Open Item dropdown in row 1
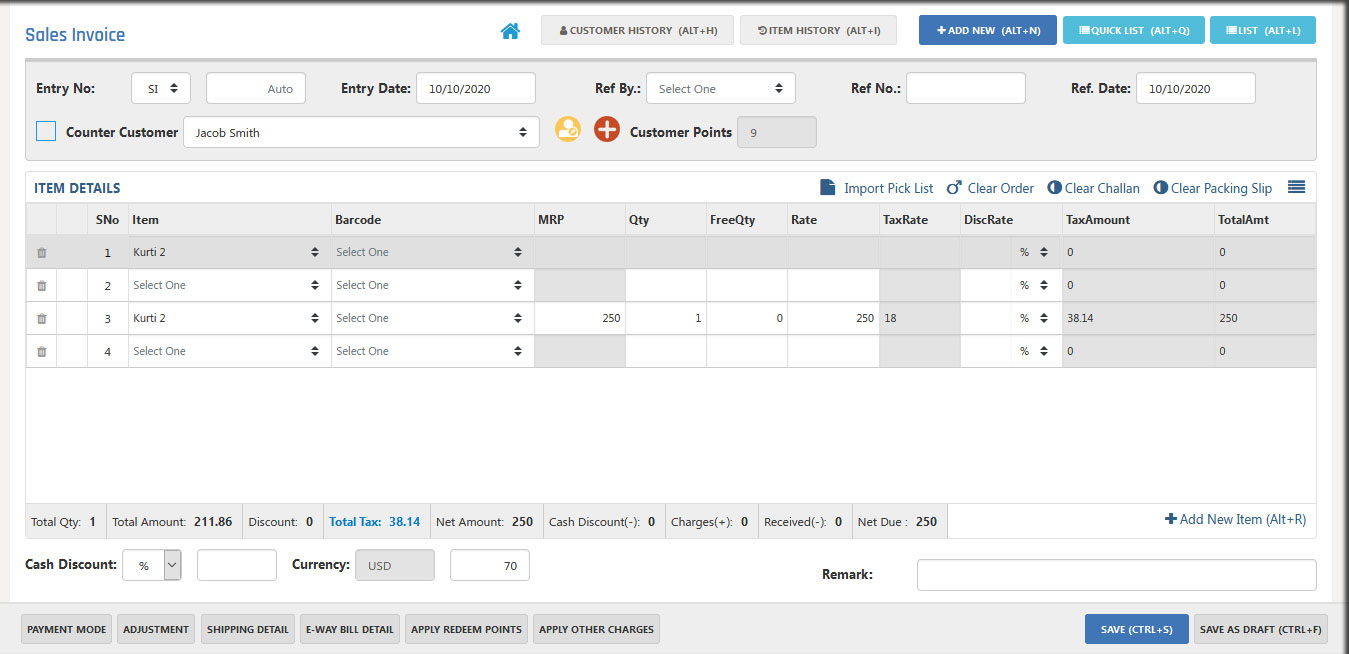Screen dimensions: 1349x654 230,252
